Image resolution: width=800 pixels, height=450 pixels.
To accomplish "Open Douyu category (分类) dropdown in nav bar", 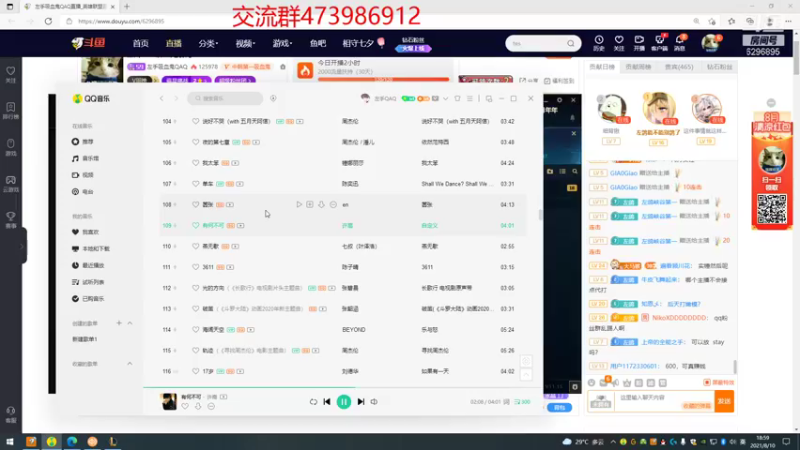I will (208, 43).
